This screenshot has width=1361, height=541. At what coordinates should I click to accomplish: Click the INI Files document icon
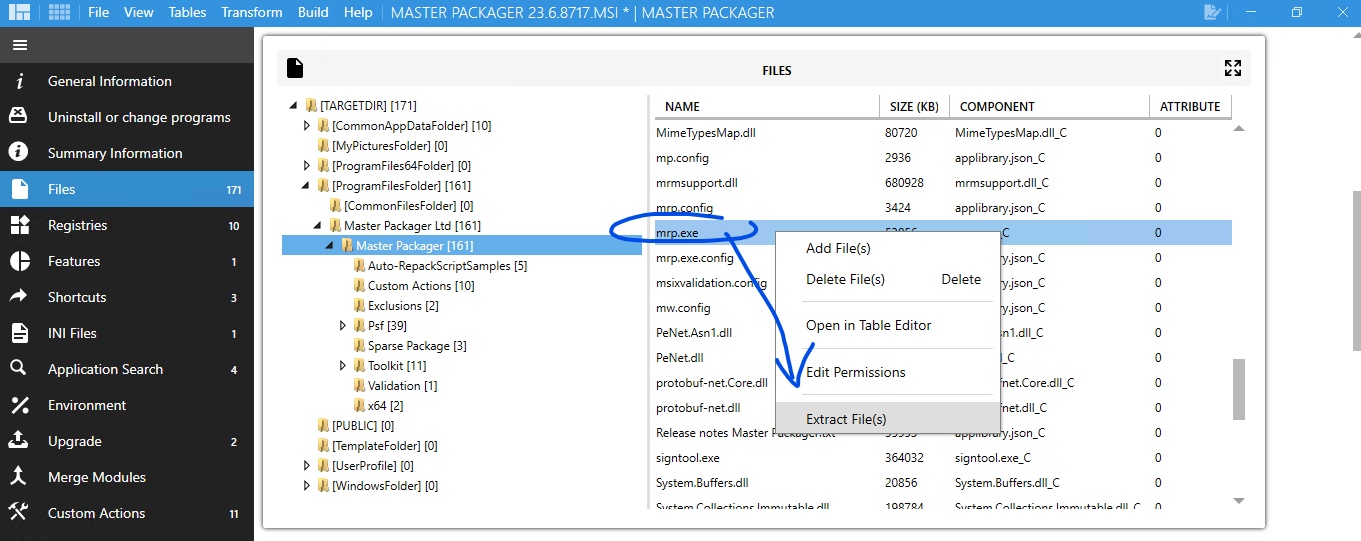click(x=19, y=333)
